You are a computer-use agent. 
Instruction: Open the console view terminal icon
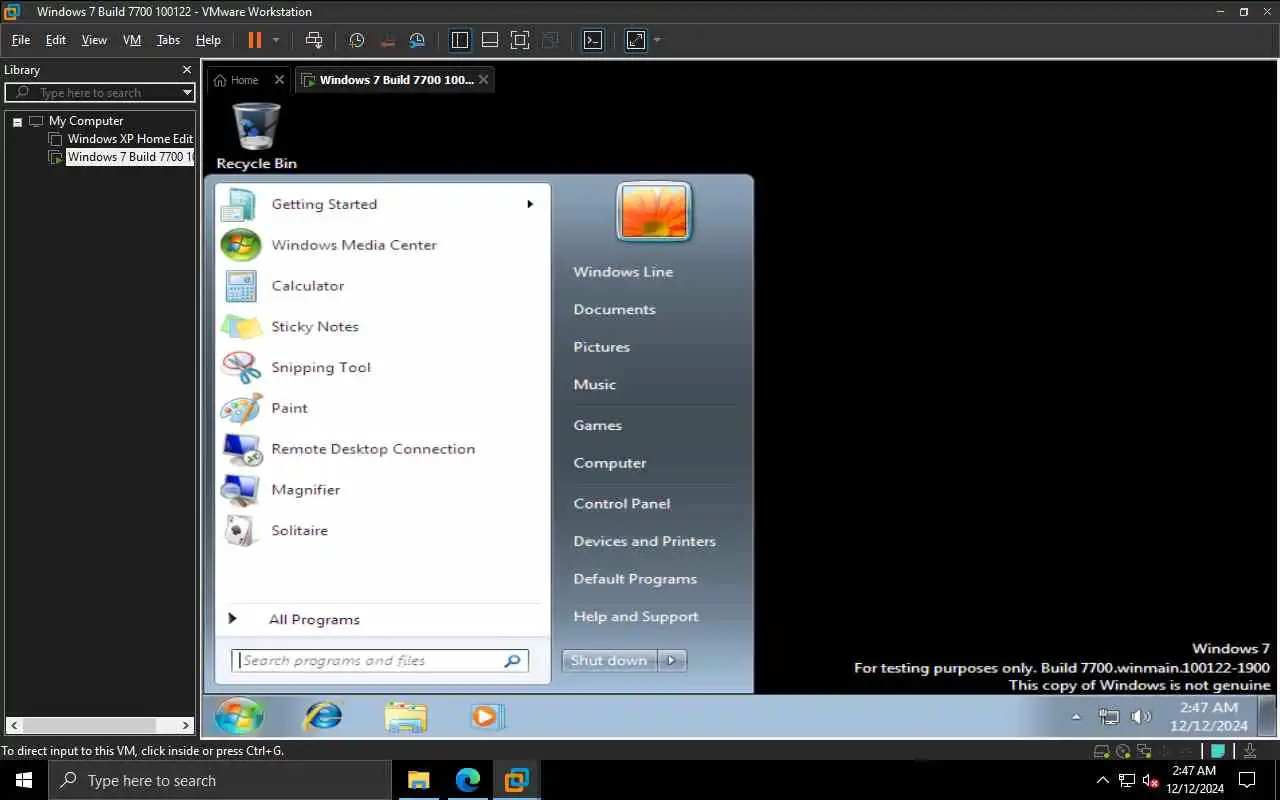click(593, 40)
